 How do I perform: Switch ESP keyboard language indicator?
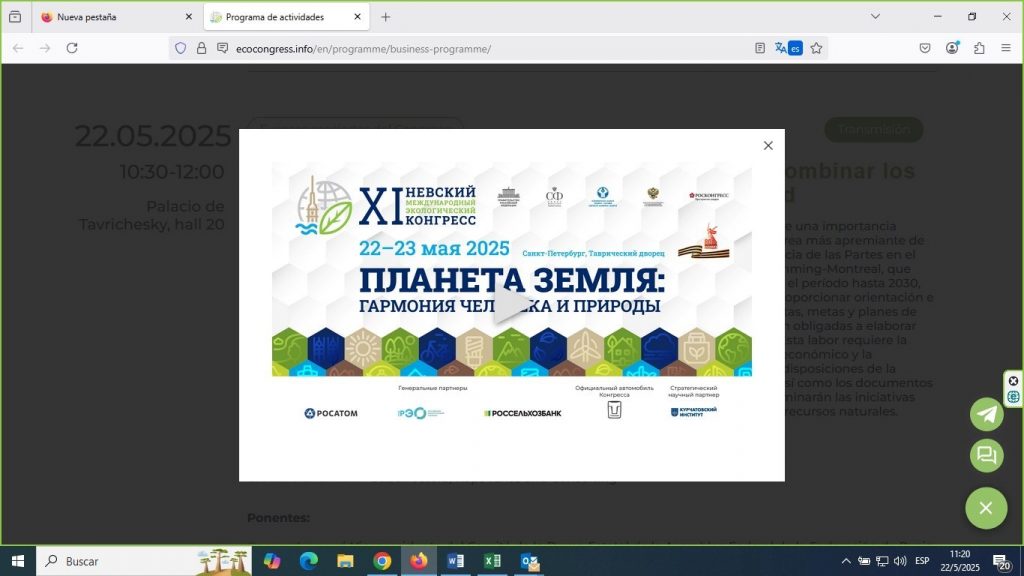(922, 561)
